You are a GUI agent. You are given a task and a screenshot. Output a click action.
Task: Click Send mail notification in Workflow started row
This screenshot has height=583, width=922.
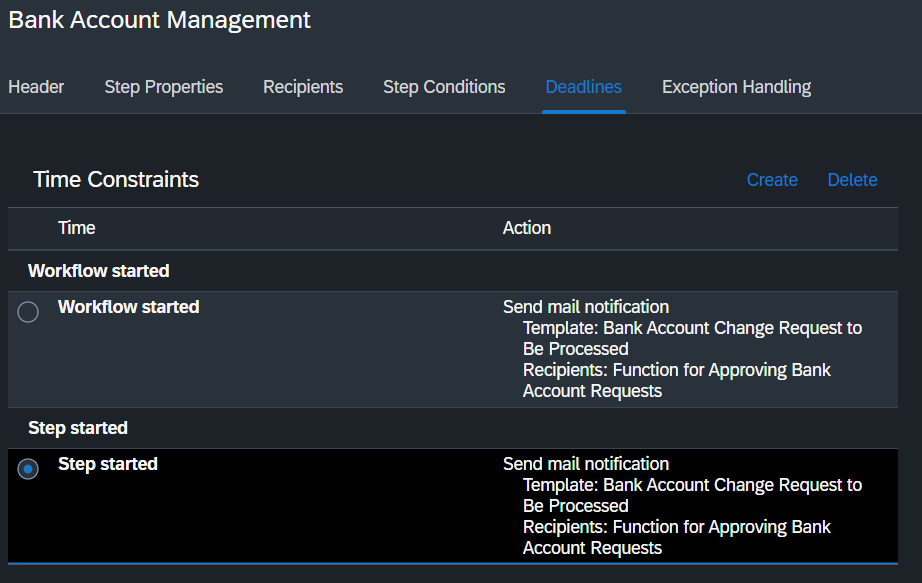click(586, 307)
